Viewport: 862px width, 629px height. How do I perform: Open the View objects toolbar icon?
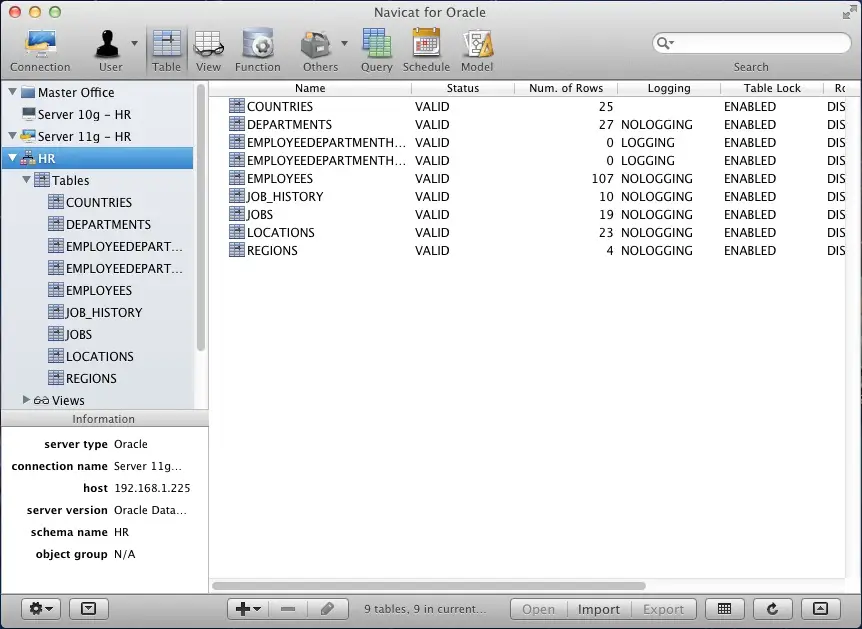(208, 51)
